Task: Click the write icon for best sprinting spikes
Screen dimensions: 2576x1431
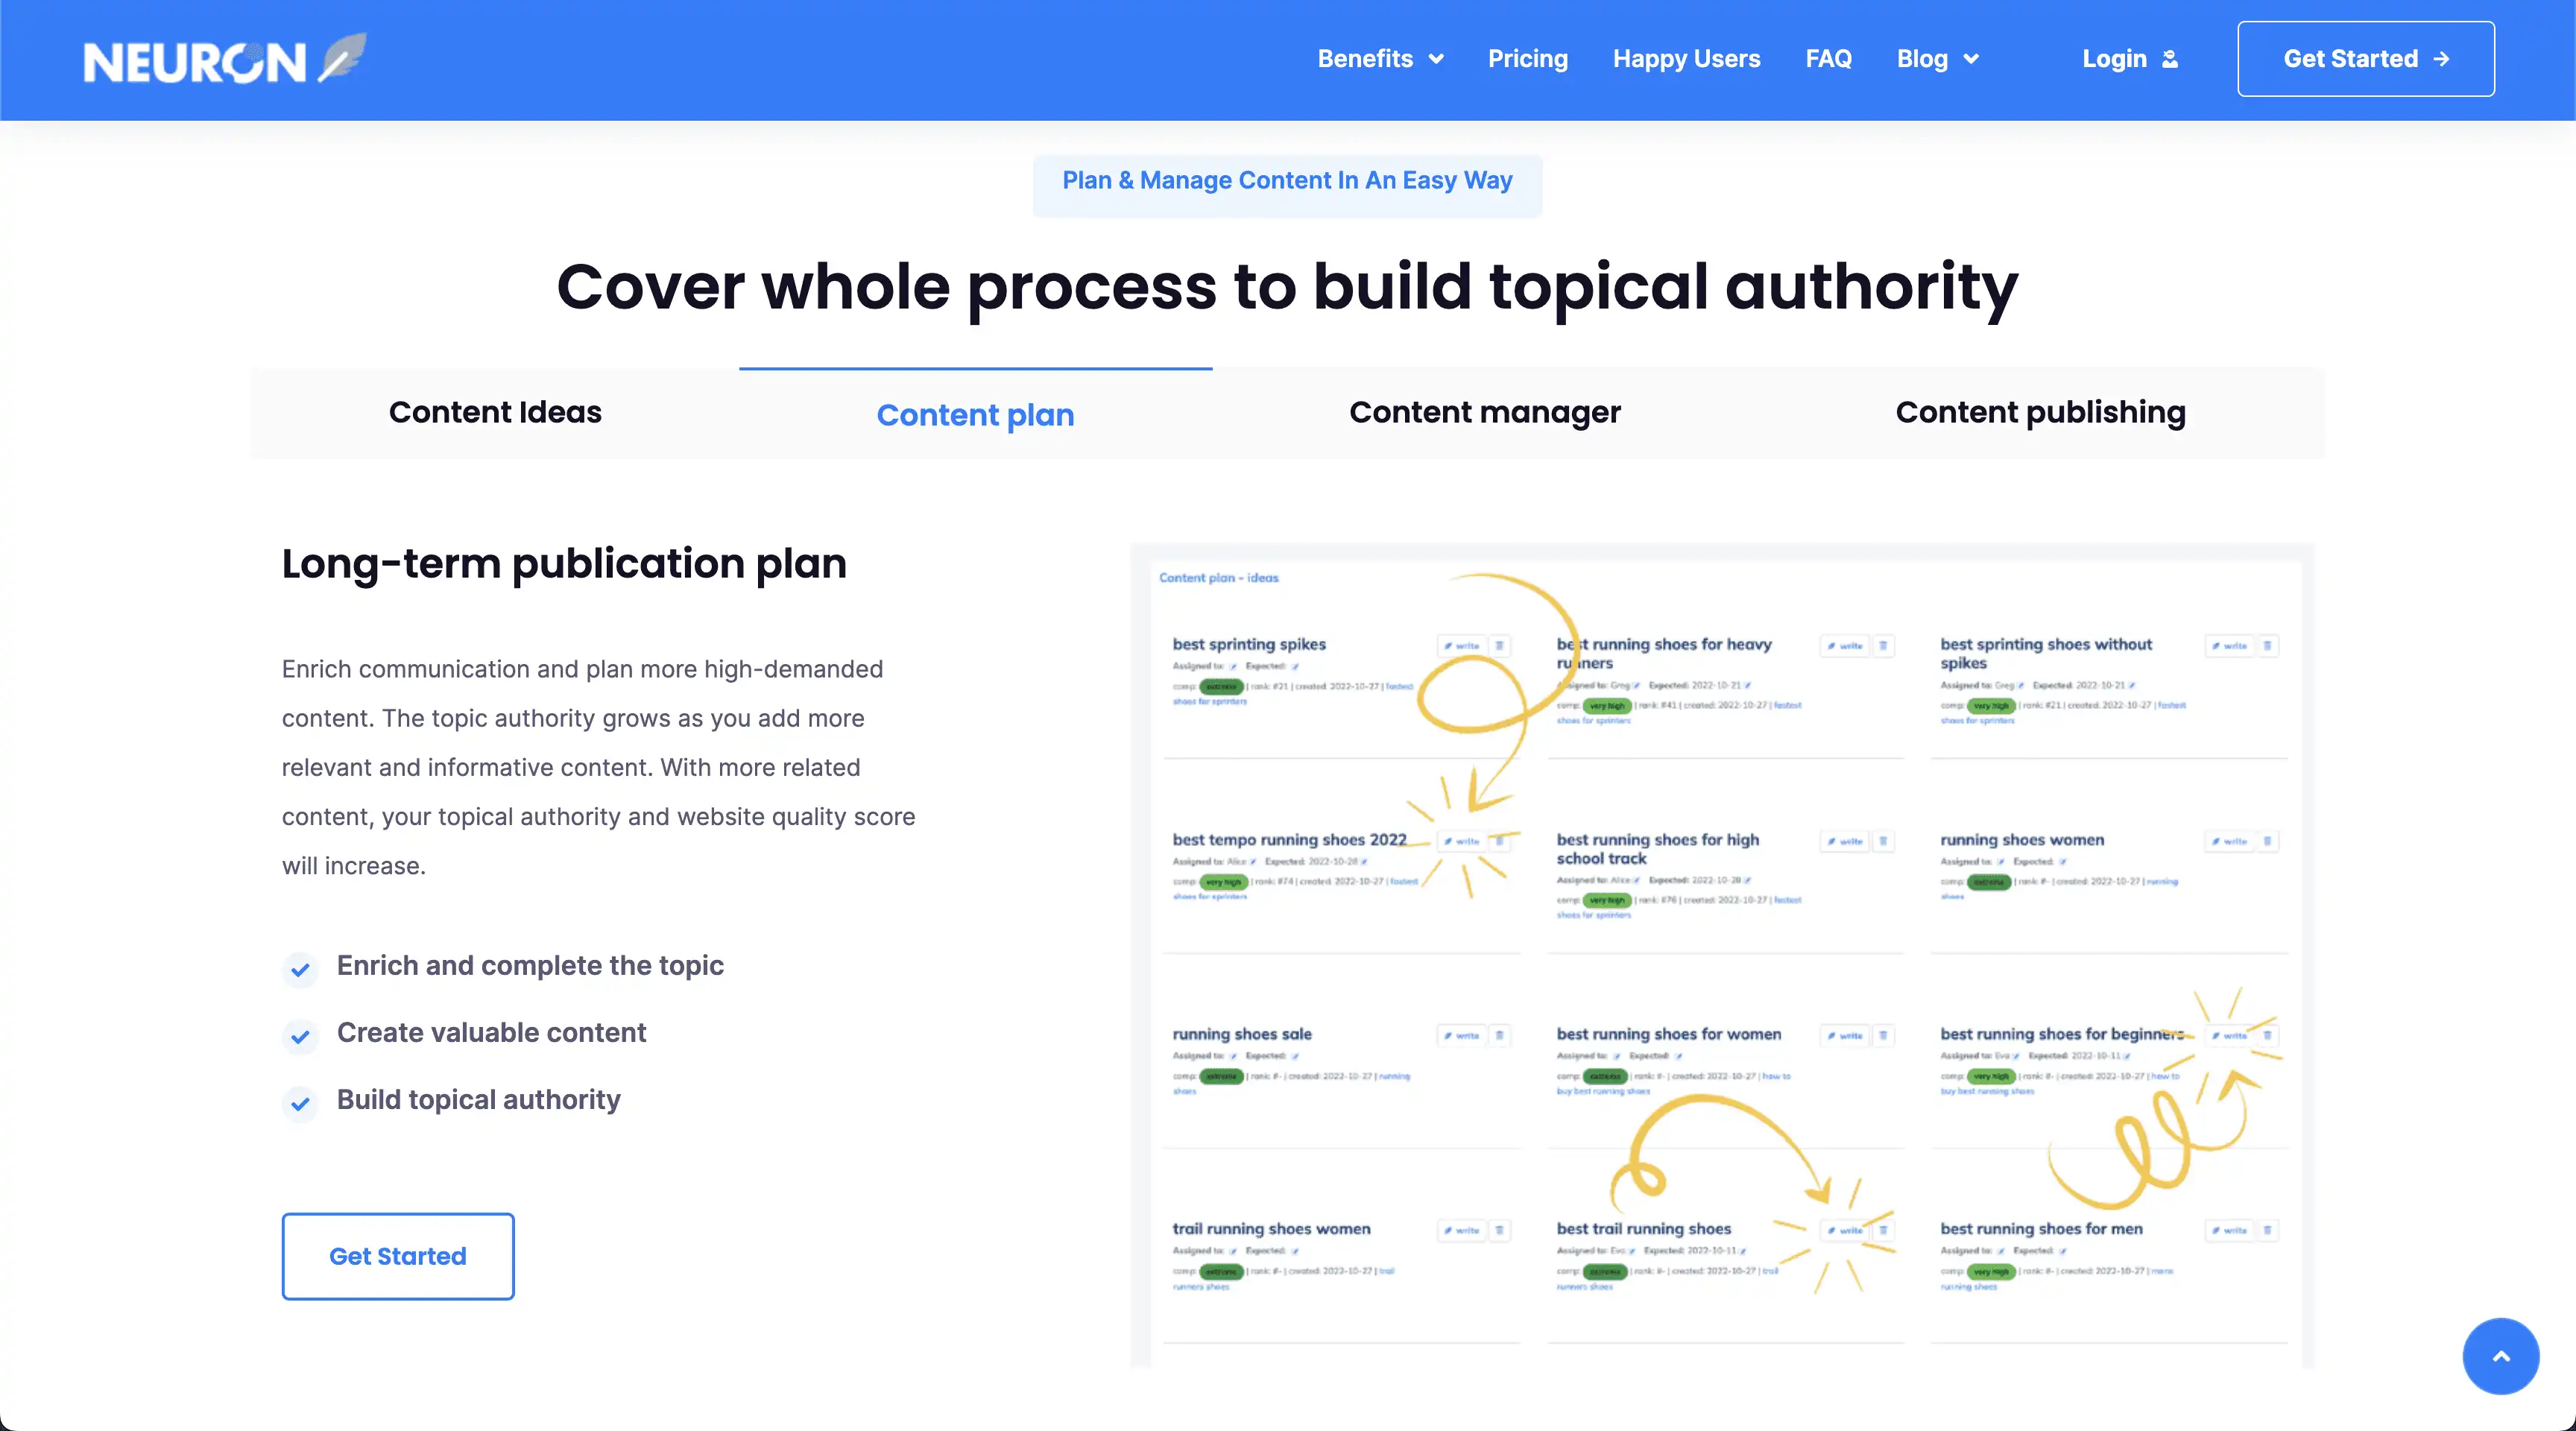Action: [x=1461, y=646]
